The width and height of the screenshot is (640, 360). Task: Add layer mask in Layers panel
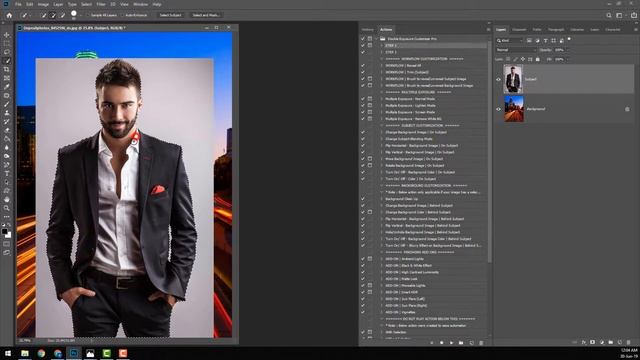pos(593,342)
